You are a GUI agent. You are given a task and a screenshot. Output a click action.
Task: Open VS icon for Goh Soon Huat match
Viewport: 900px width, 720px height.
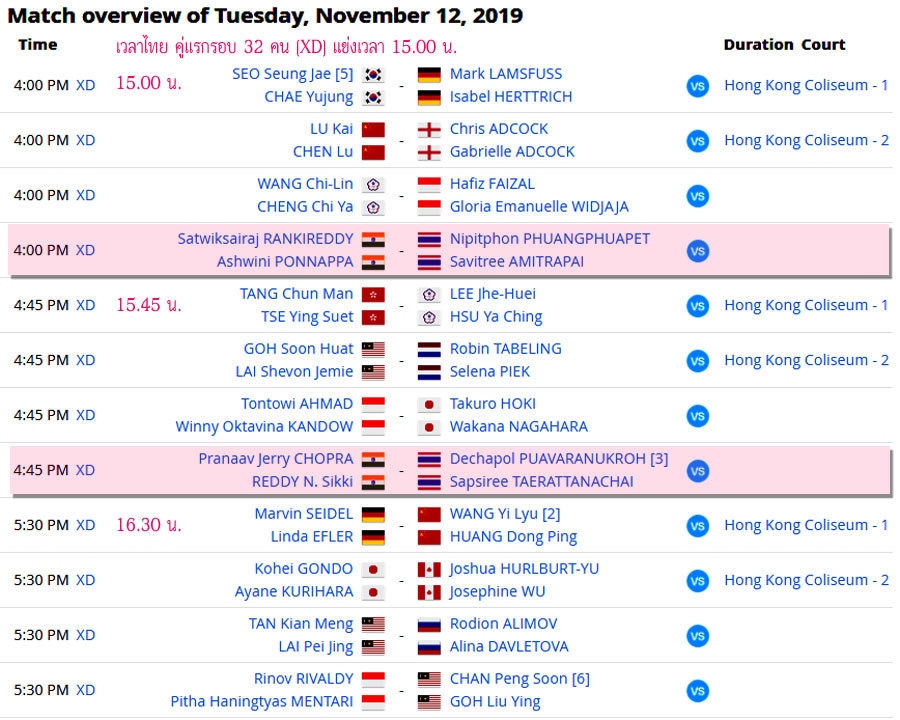697,361
